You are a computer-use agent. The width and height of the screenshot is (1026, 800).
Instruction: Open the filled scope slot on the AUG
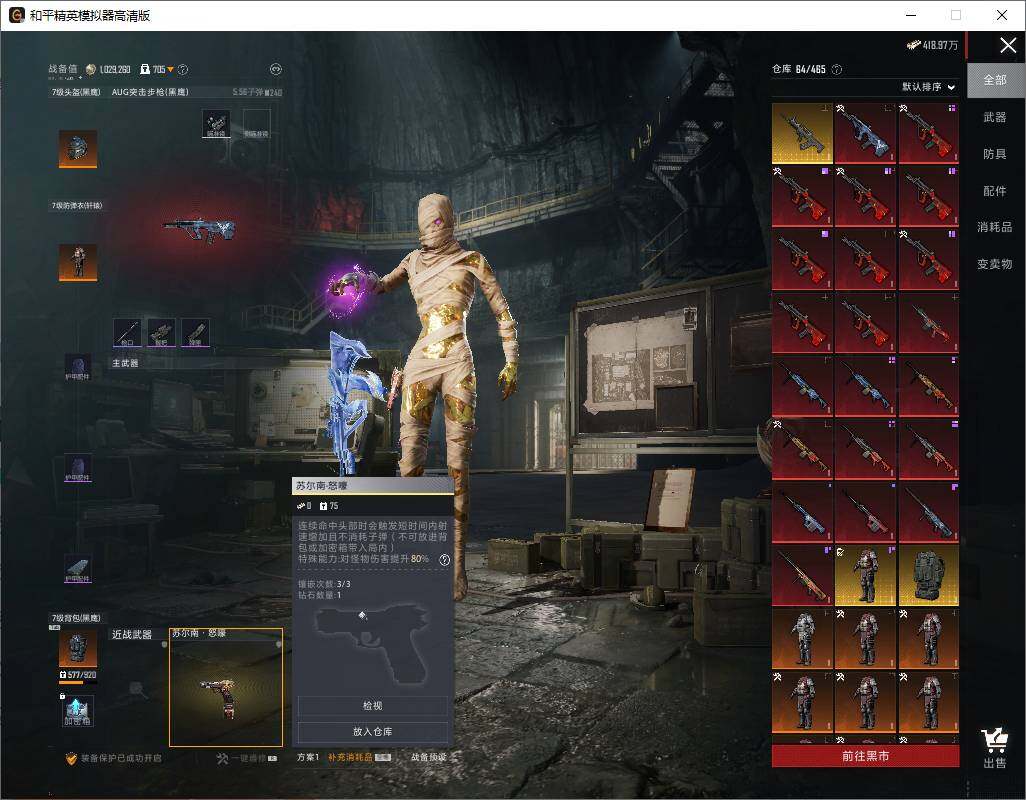click(216, 124)
